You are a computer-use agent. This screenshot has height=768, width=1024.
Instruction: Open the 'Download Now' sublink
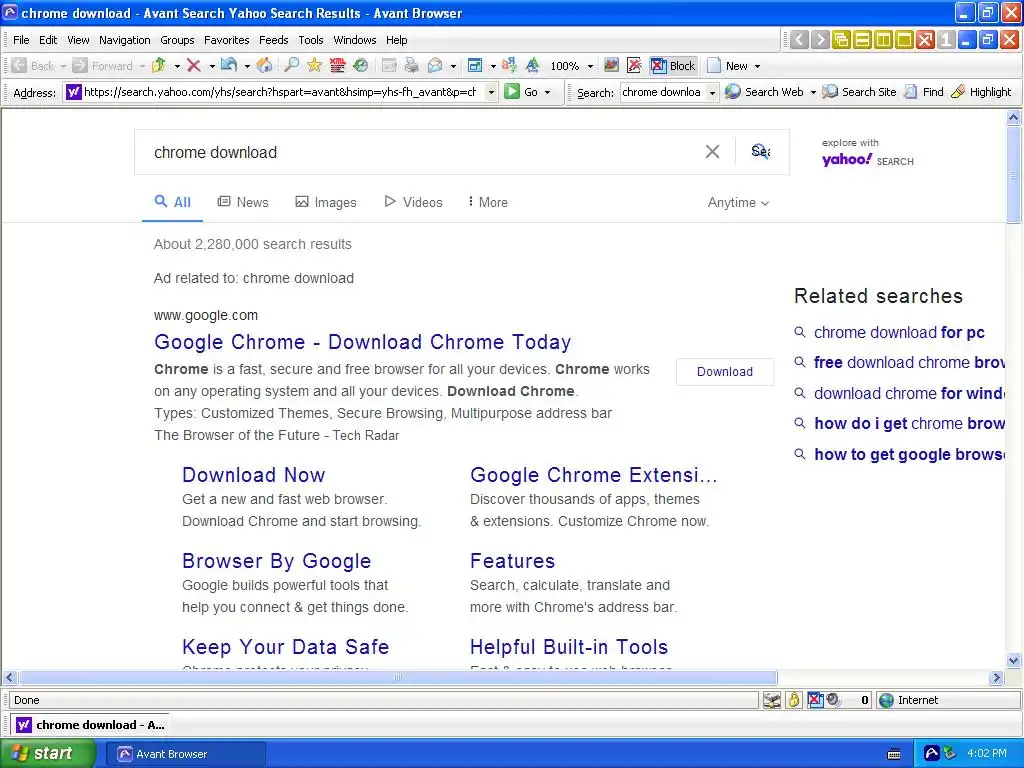pos(253,475)
